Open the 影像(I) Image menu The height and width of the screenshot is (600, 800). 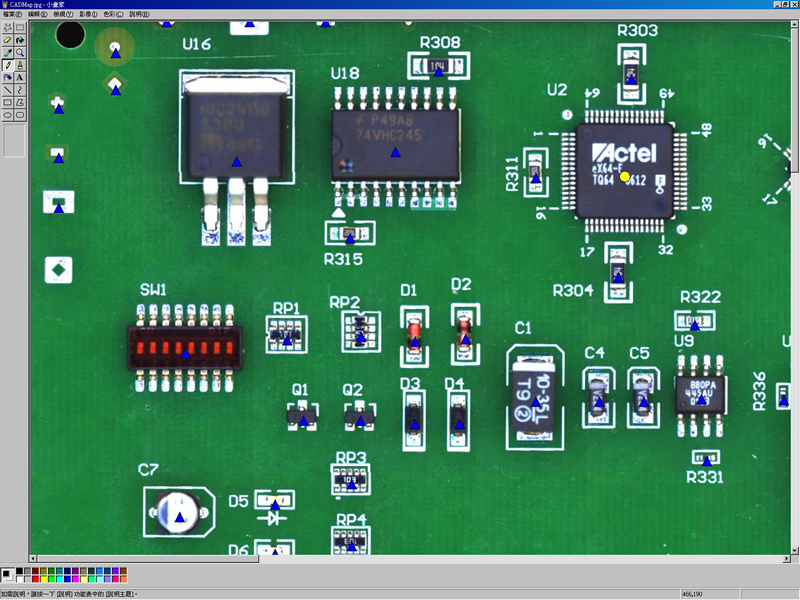[x=88, y=14]
